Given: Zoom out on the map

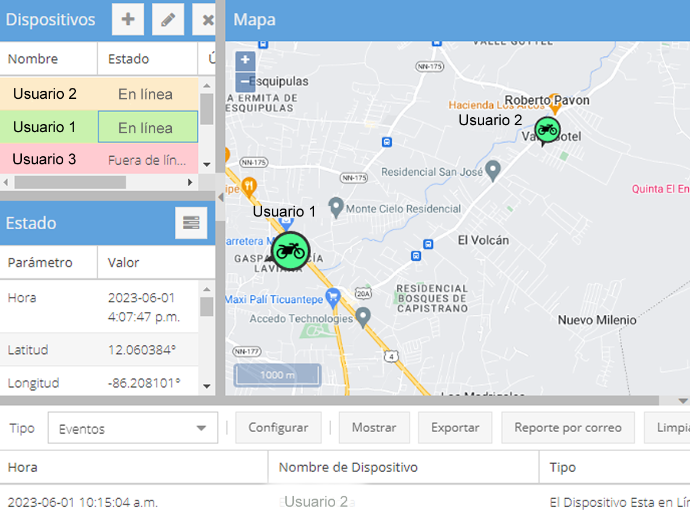Looking at the screenshot, I should pos(245,80).
